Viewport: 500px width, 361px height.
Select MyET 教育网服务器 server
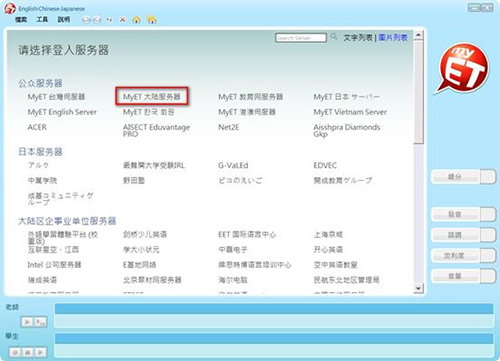251,97
